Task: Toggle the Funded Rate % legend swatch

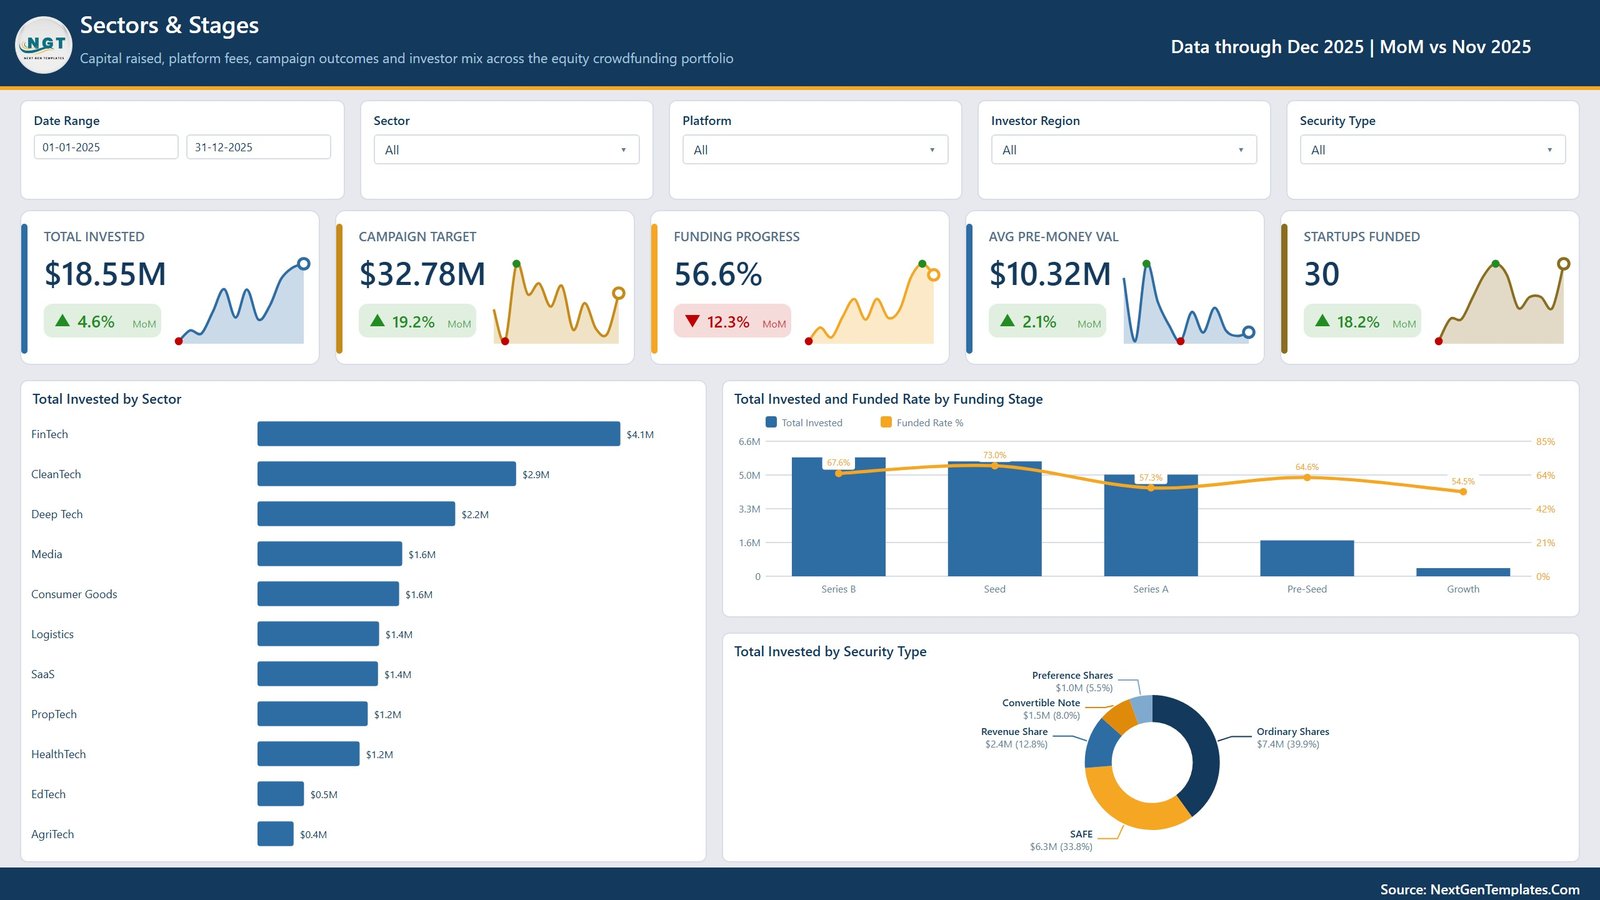Action: click(x=886, y=422)
